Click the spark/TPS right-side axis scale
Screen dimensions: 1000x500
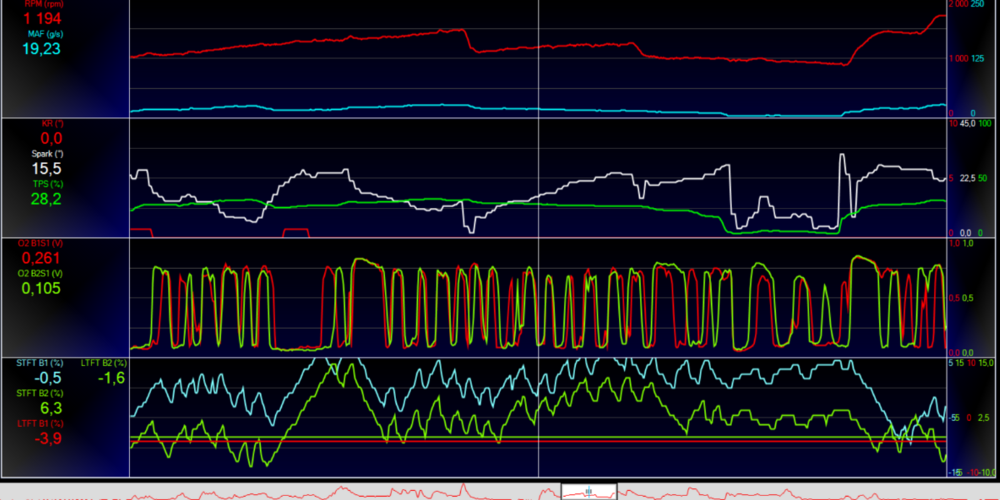click(971, 178)
